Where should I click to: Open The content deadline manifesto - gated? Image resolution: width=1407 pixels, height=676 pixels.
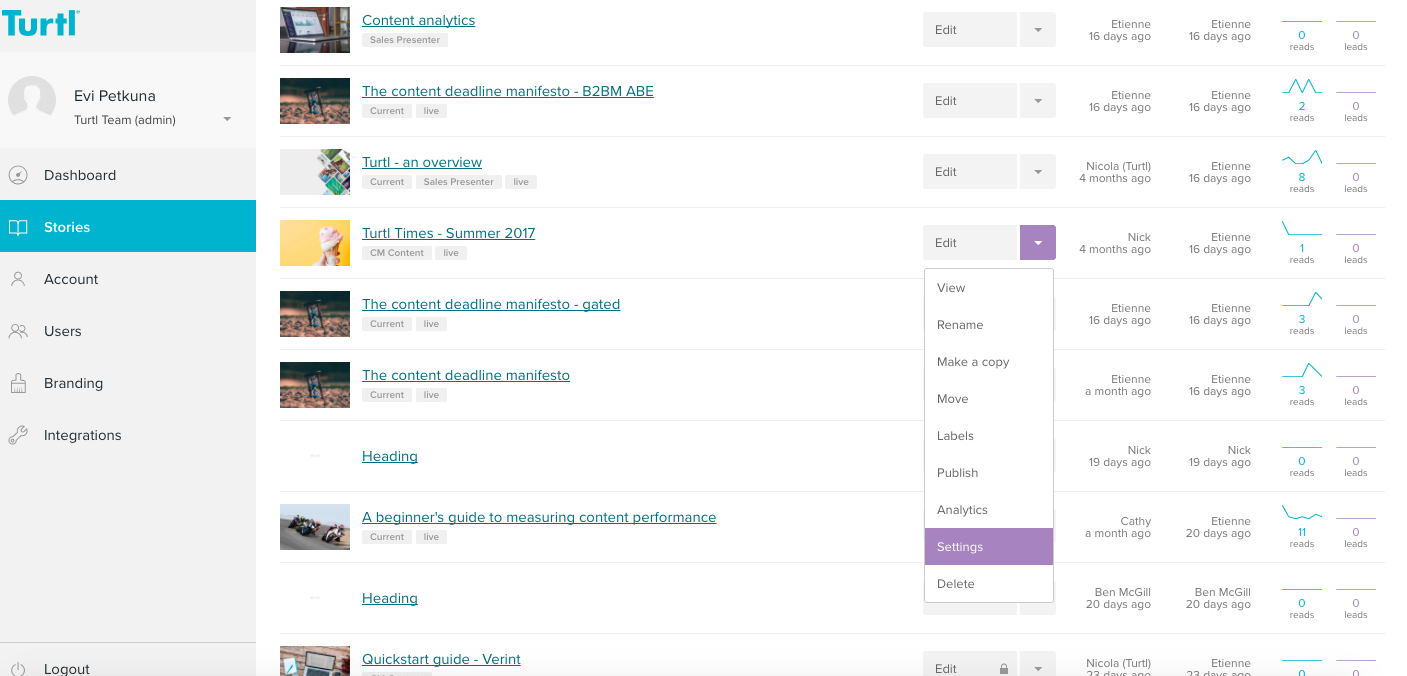tap(491, 304)
